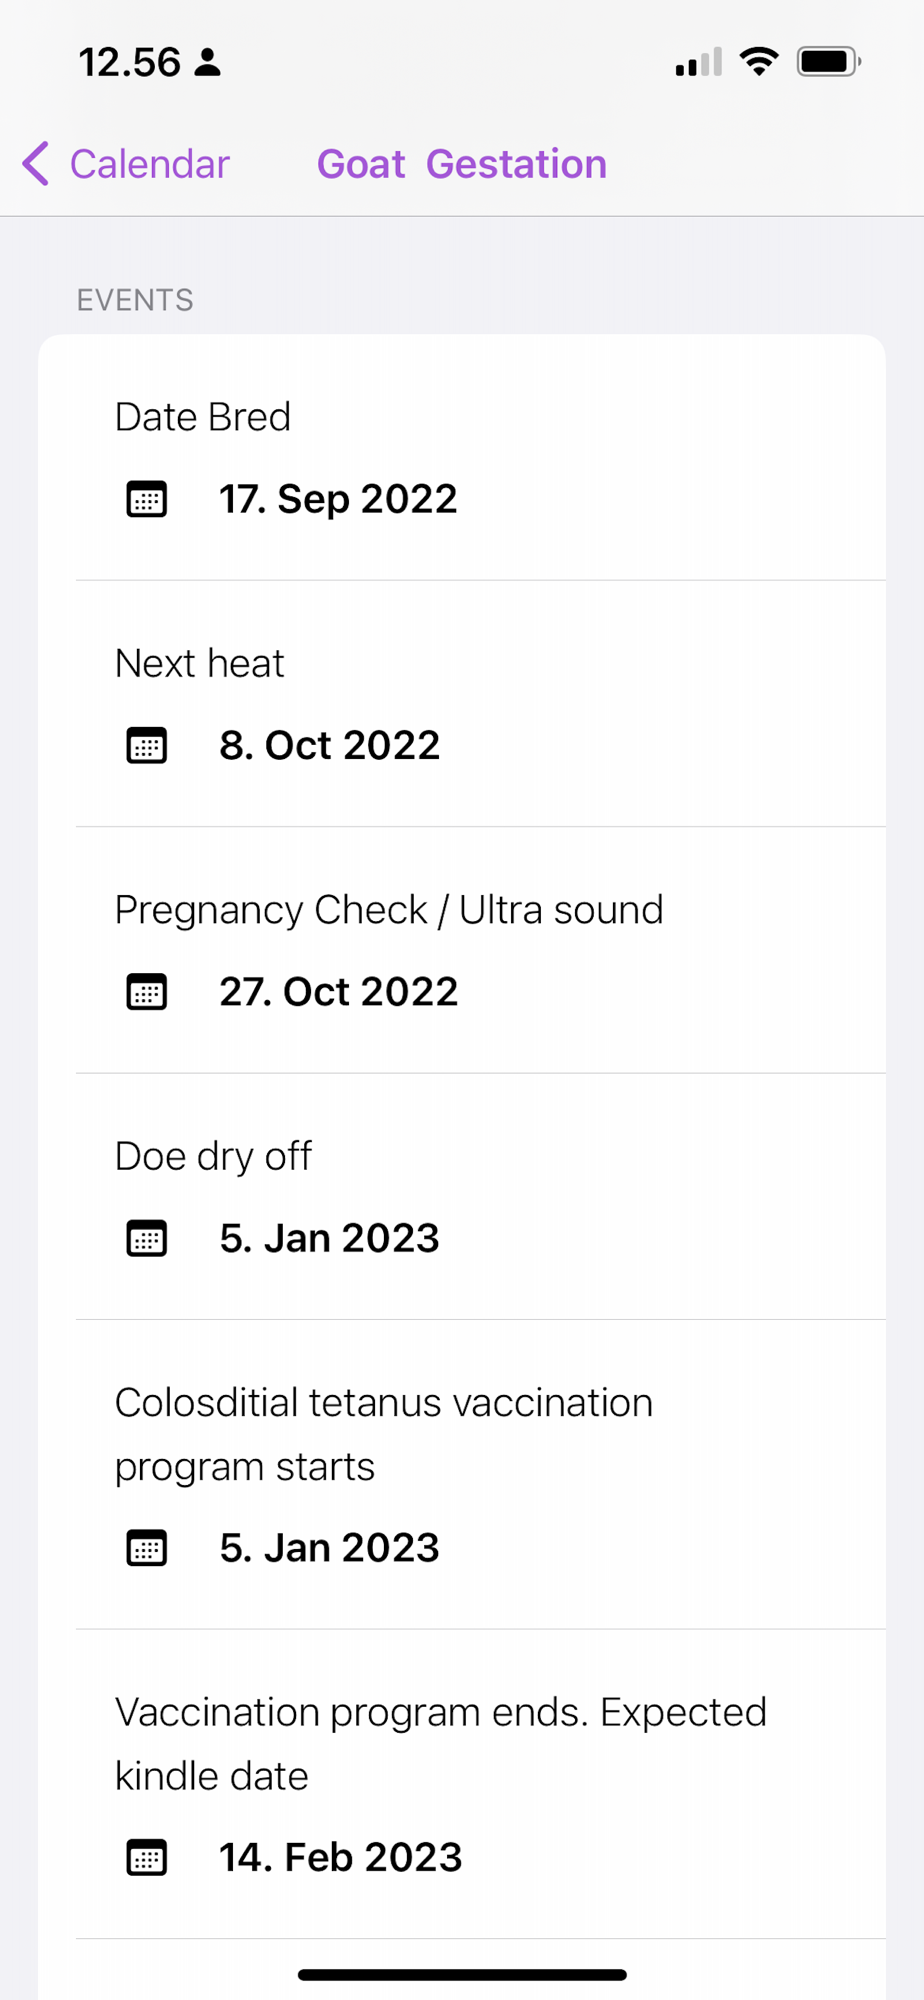Tap Vaccination program ends expected kindle date label

(440, 1743)
